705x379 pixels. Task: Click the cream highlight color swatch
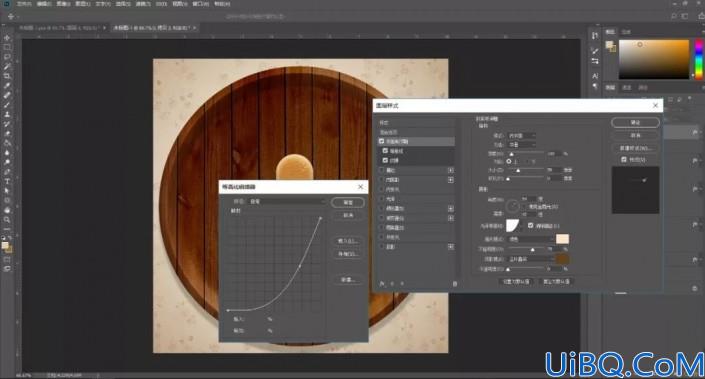point(562,239)
